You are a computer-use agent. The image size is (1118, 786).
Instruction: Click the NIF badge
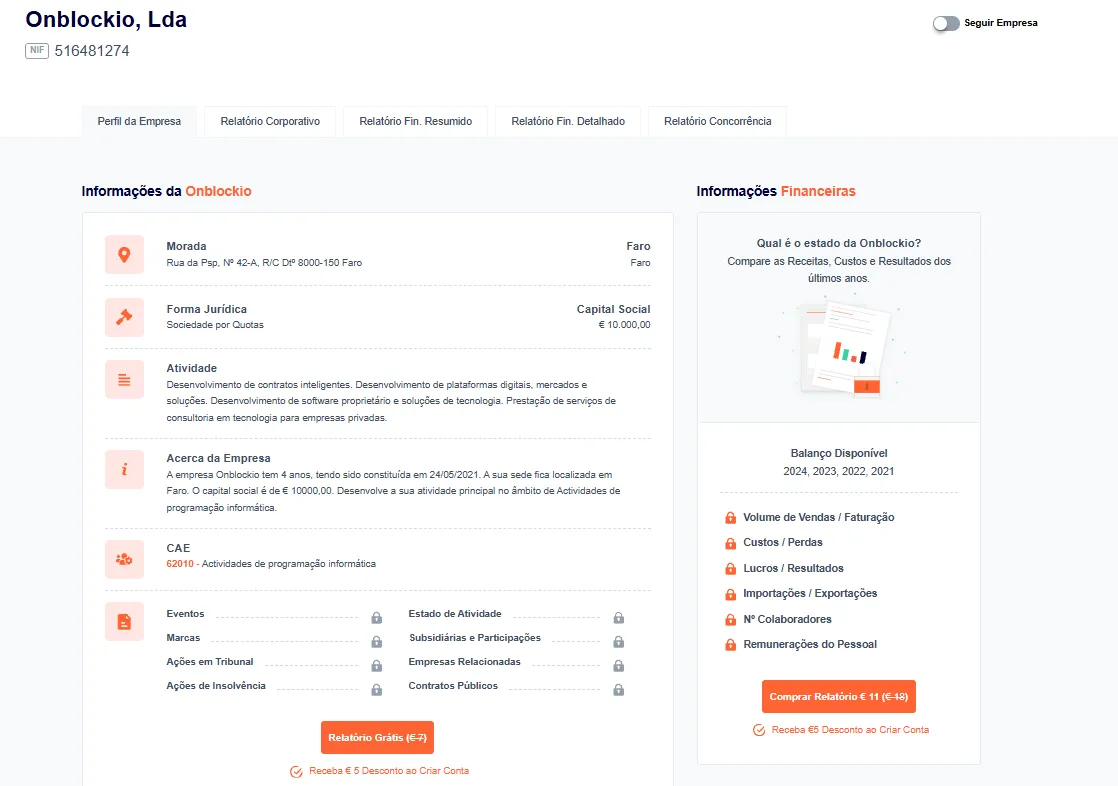[37, 51]
